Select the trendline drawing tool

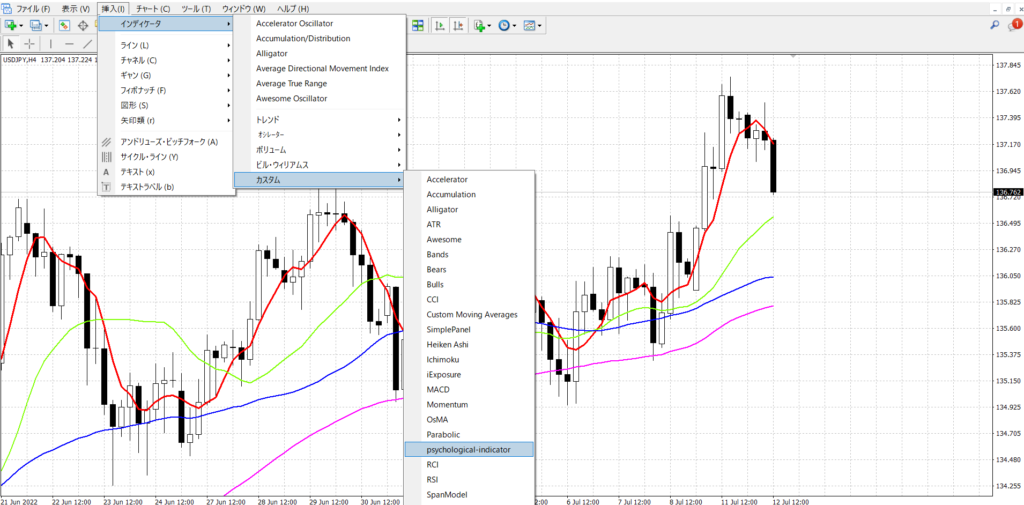[x=88, y=44]
